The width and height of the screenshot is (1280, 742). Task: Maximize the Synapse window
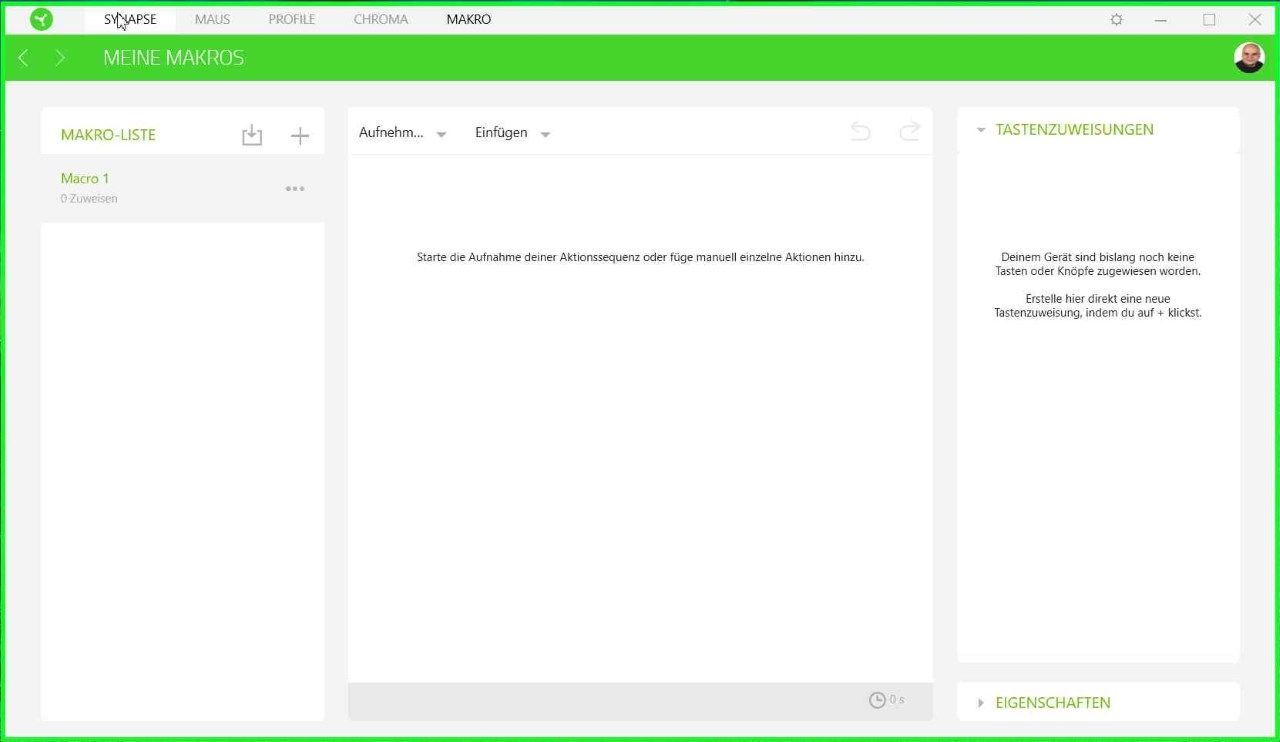pos(1209,19)
